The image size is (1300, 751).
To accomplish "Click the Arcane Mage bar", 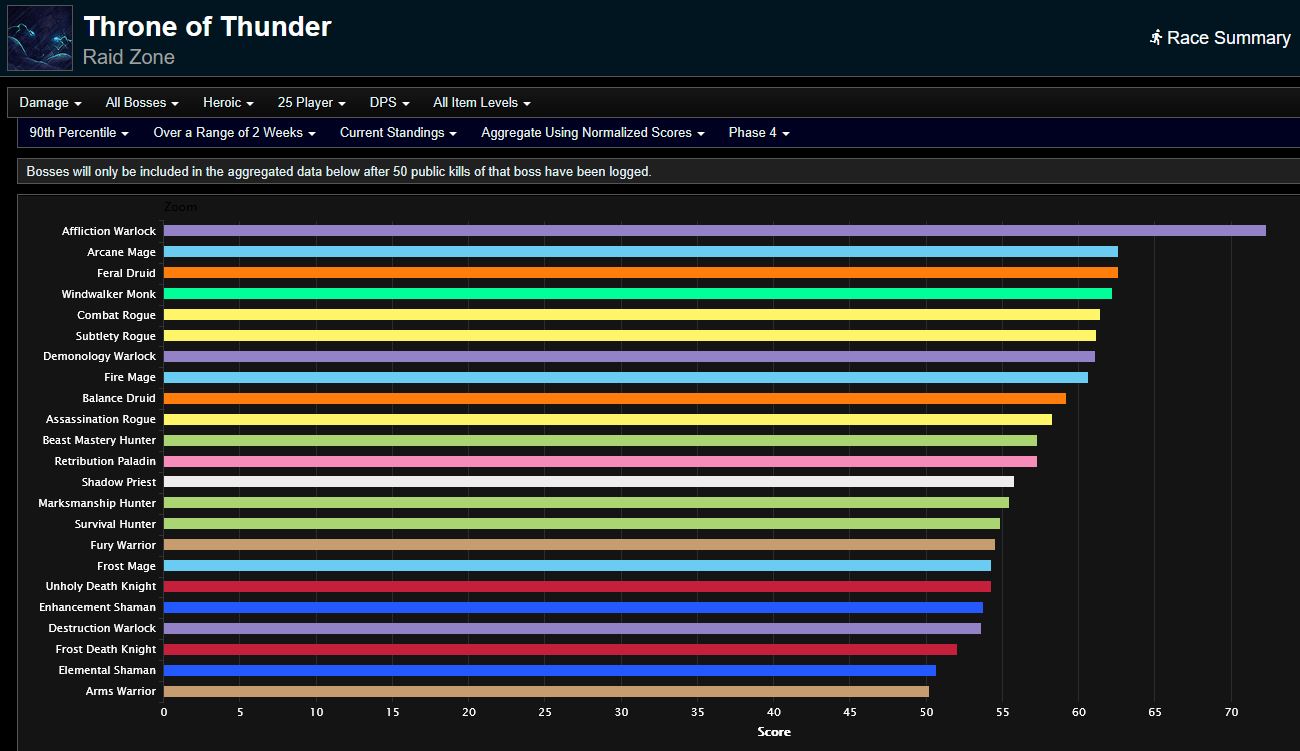I will [640, 252].
